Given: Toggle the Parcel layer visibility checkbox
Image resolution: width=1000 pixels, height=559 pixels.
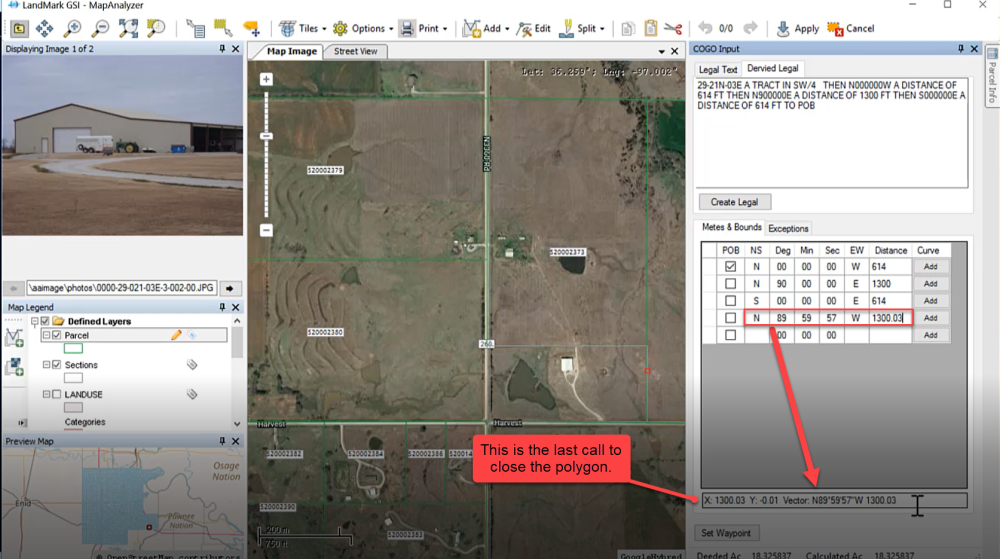Looking at the screenshot, I should pyautogui.click(x=57, y=335).
